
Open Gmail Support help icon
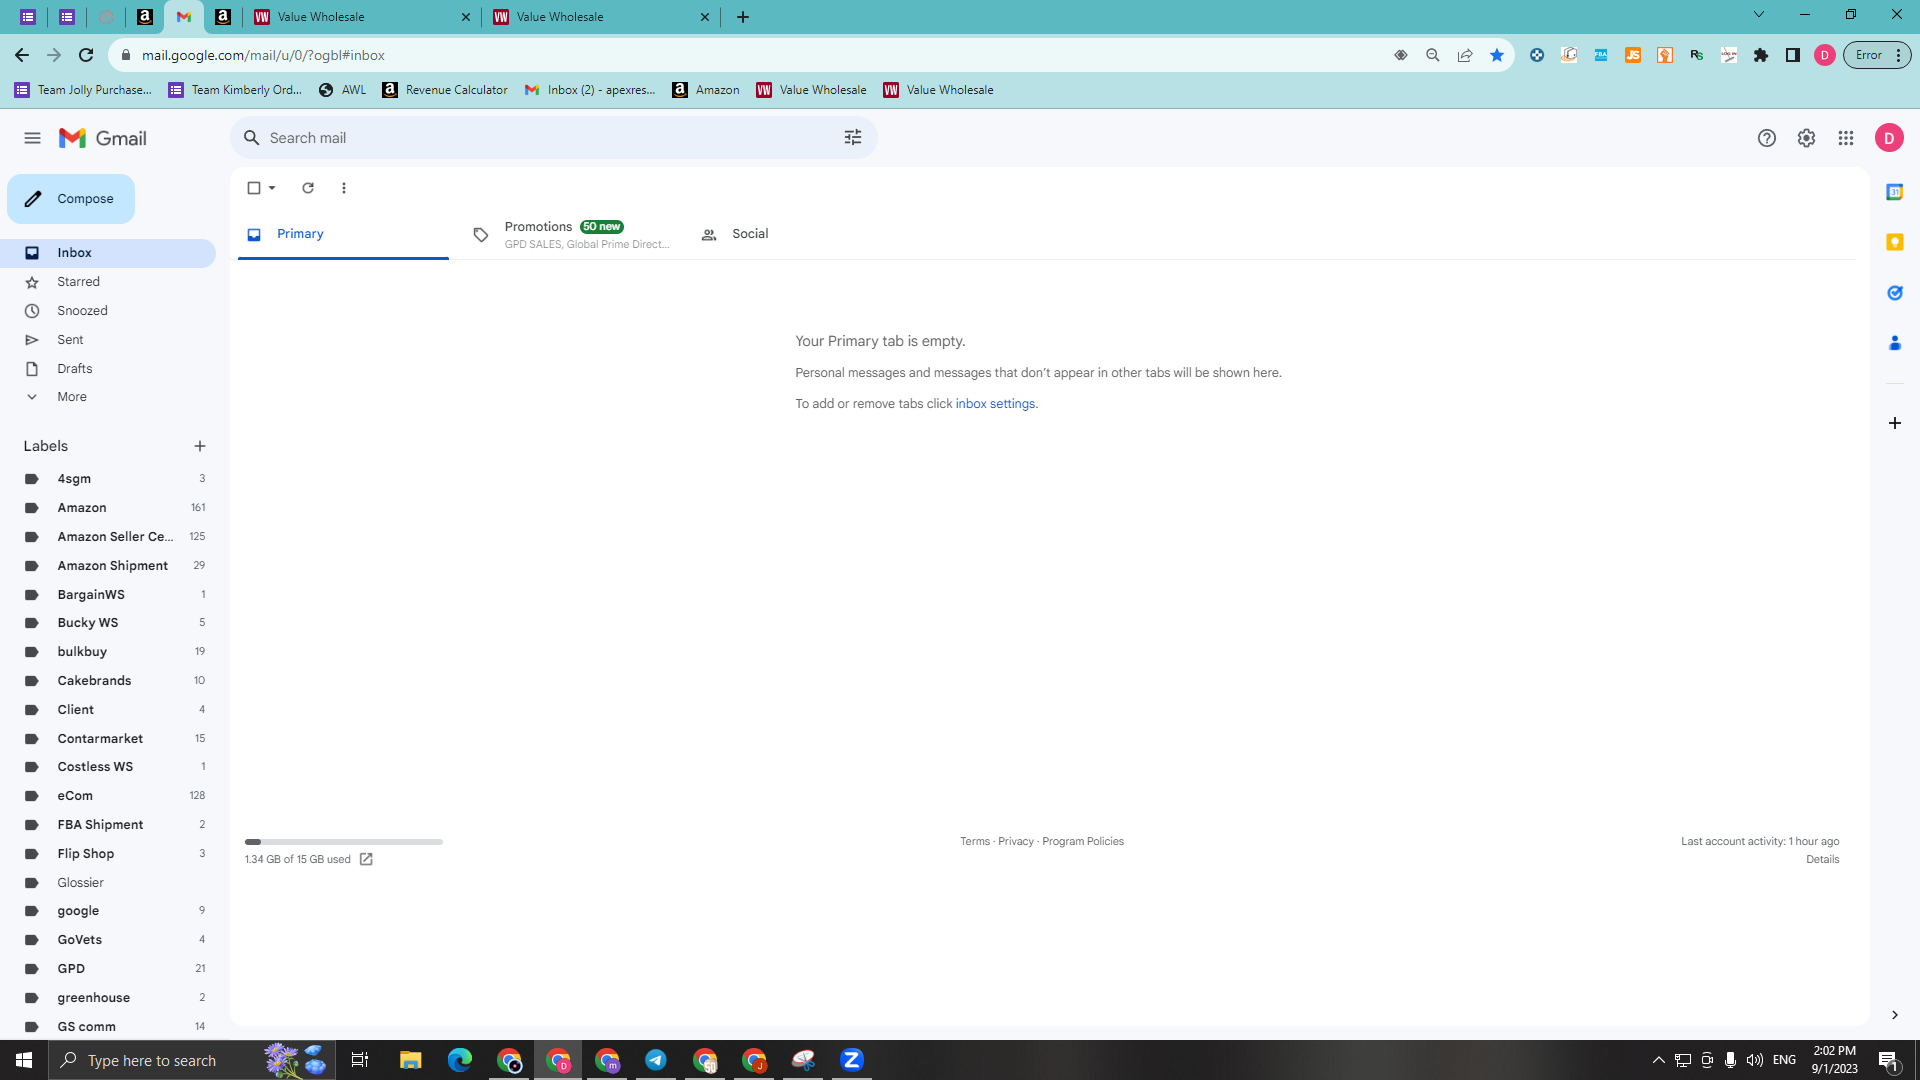(x=1767, y=138)
